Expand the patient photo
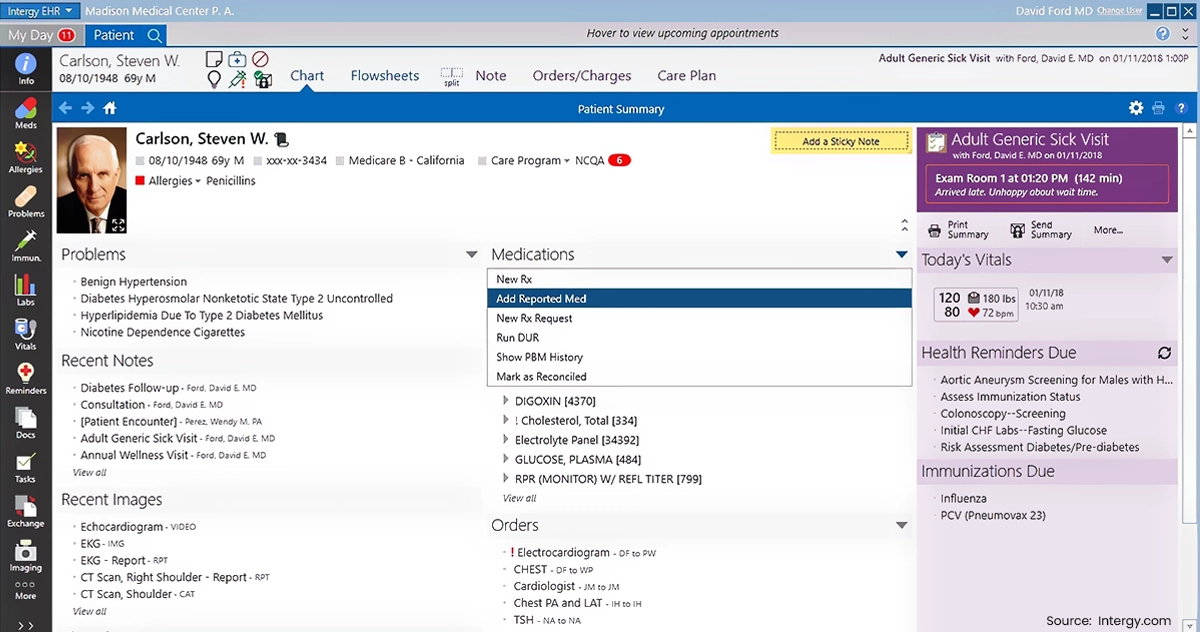1200x632 pixels. tap(119, 226)
